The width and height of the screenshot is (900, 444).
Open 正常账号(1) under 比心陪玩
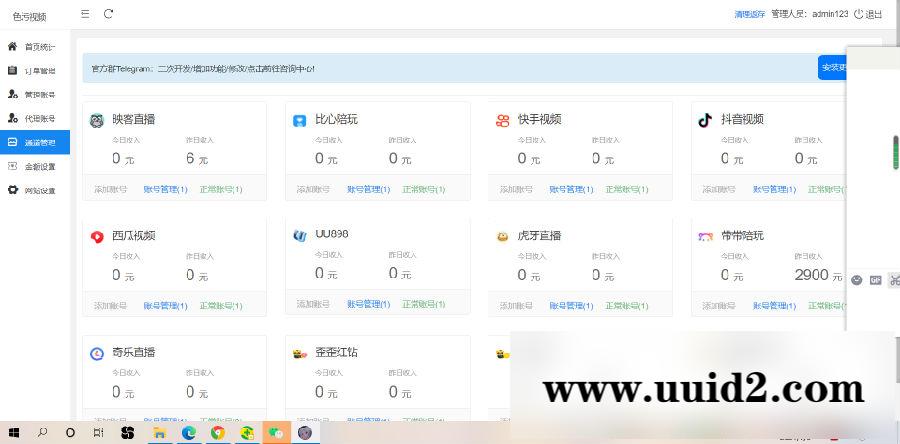[424, 189]
